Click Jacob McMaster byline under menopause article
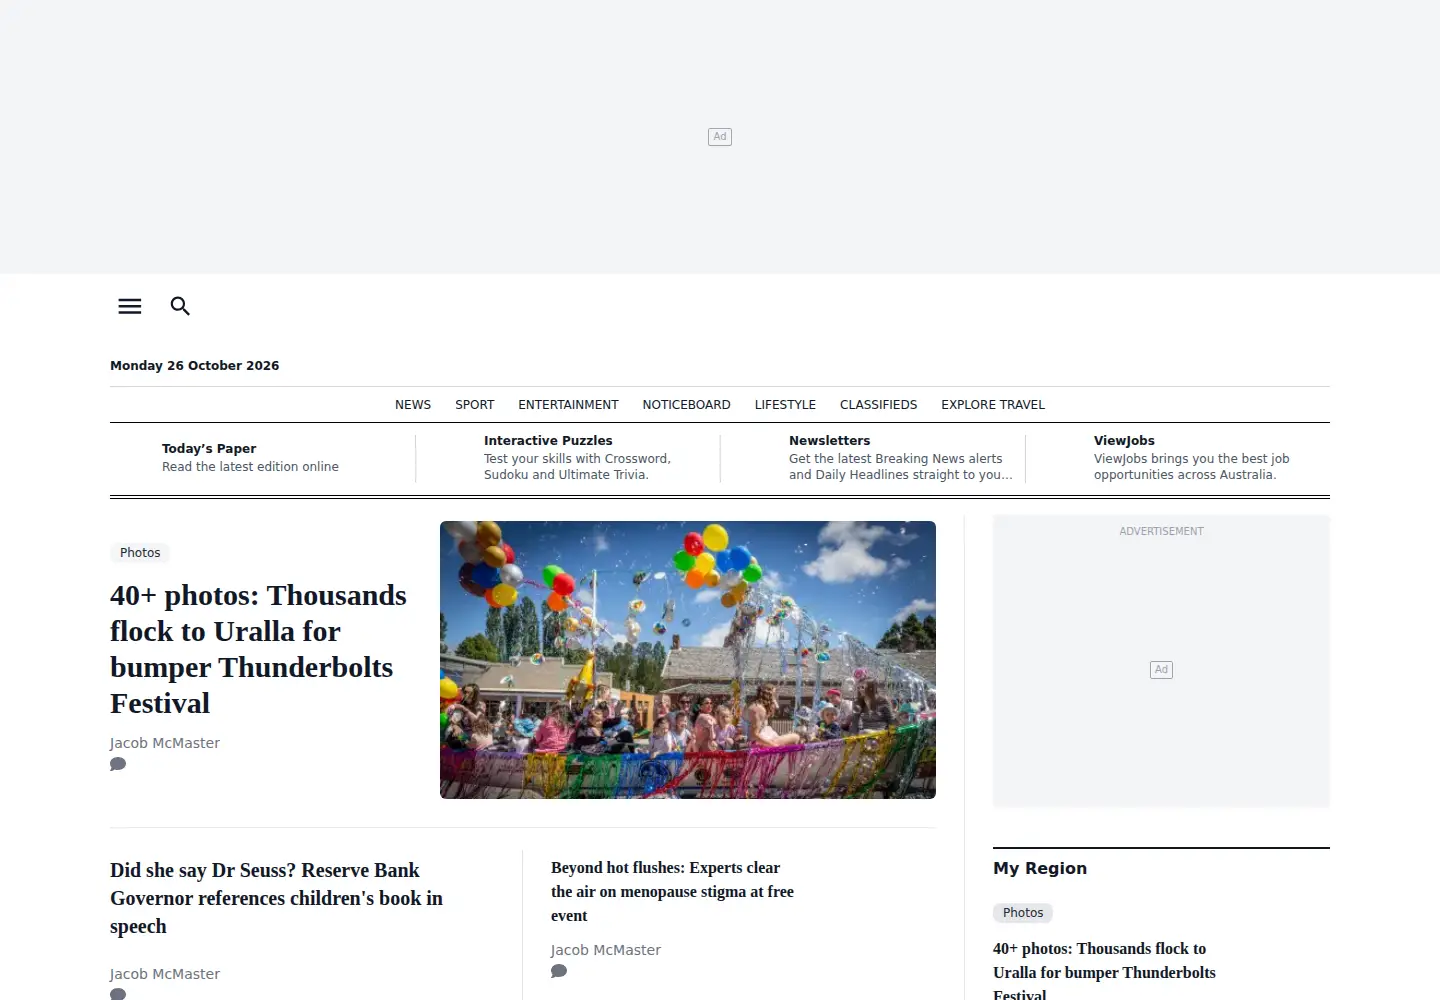Screen dimensions: 1440x1000 pos(606,950)
